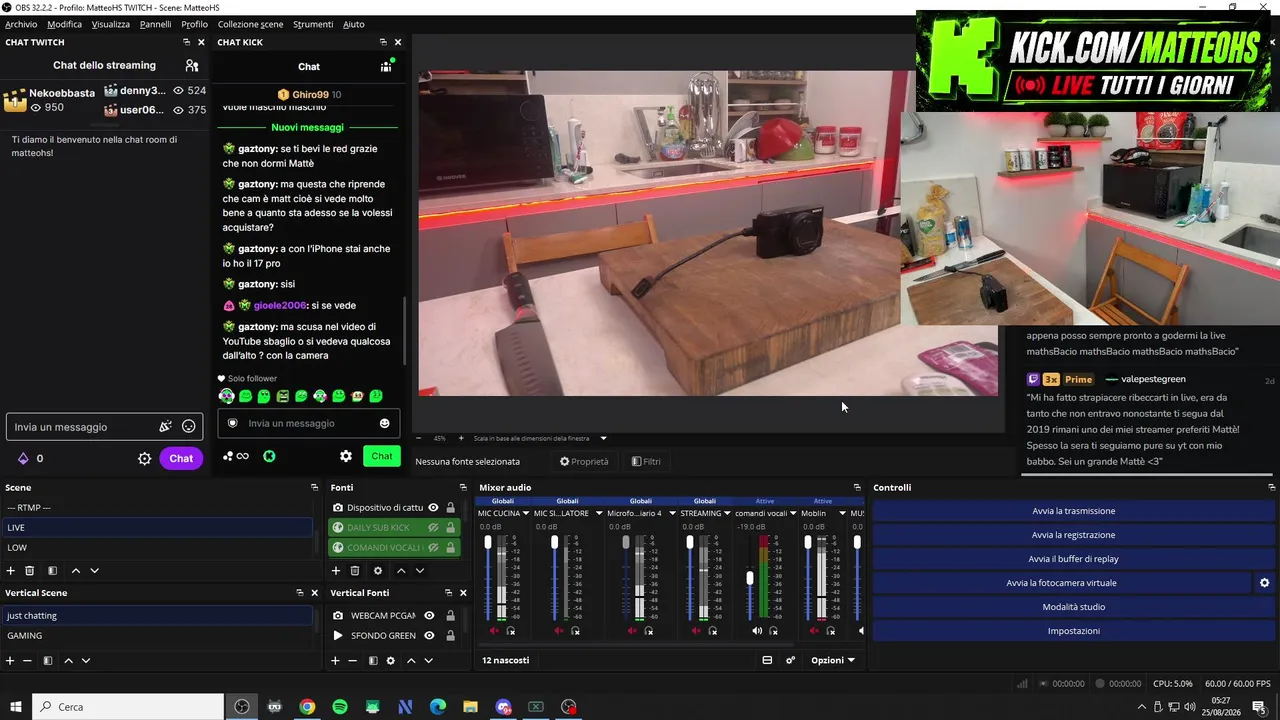The image size is (1280, 720).
Task: Open the emoji picker in Twitch chat
Action: (x=188, y=427)
